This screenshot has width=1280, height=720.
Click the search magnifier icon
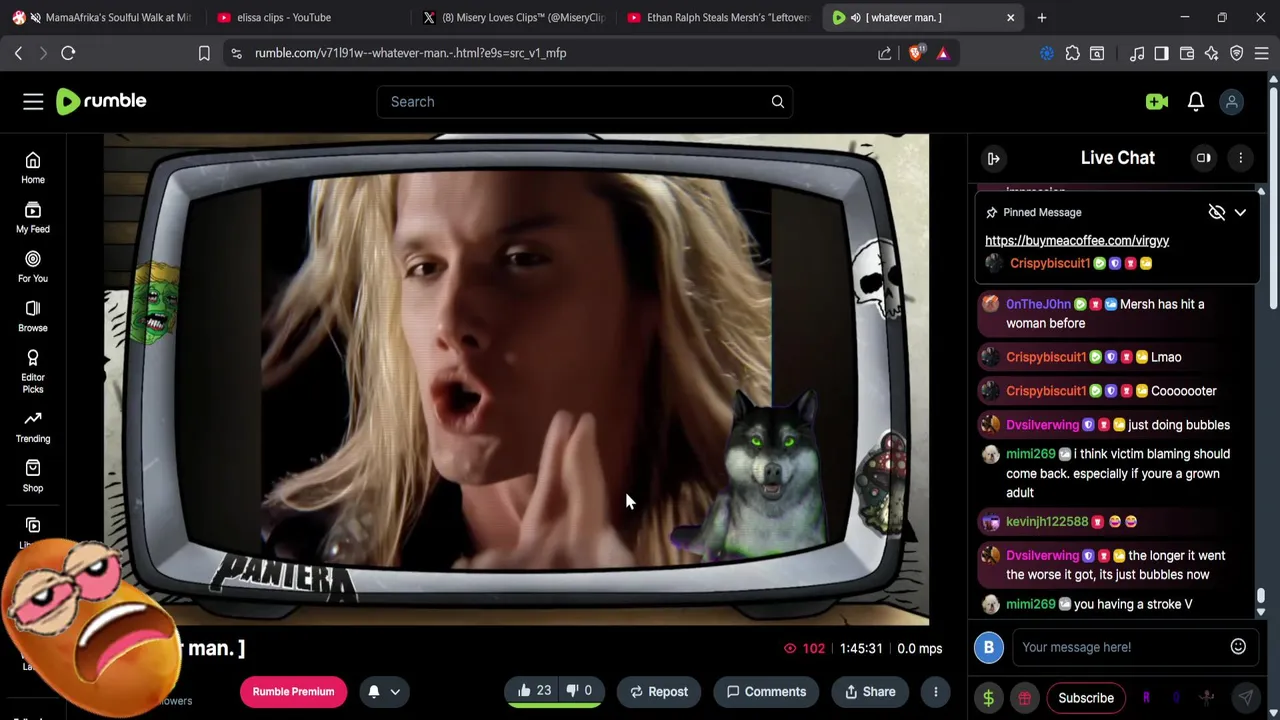[x=778, y=101]
